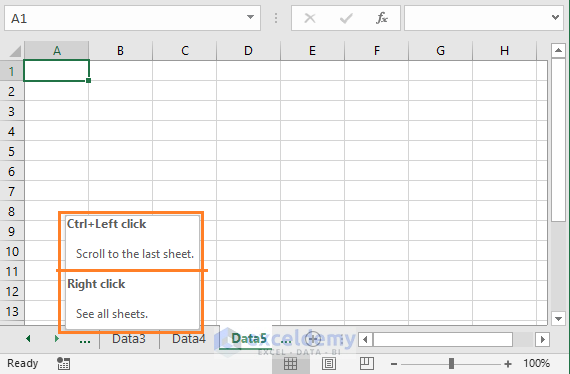Screen dimensions: 570x374
Task: Click the horizontal scrollbar left arrow
Action: point(365,339)
